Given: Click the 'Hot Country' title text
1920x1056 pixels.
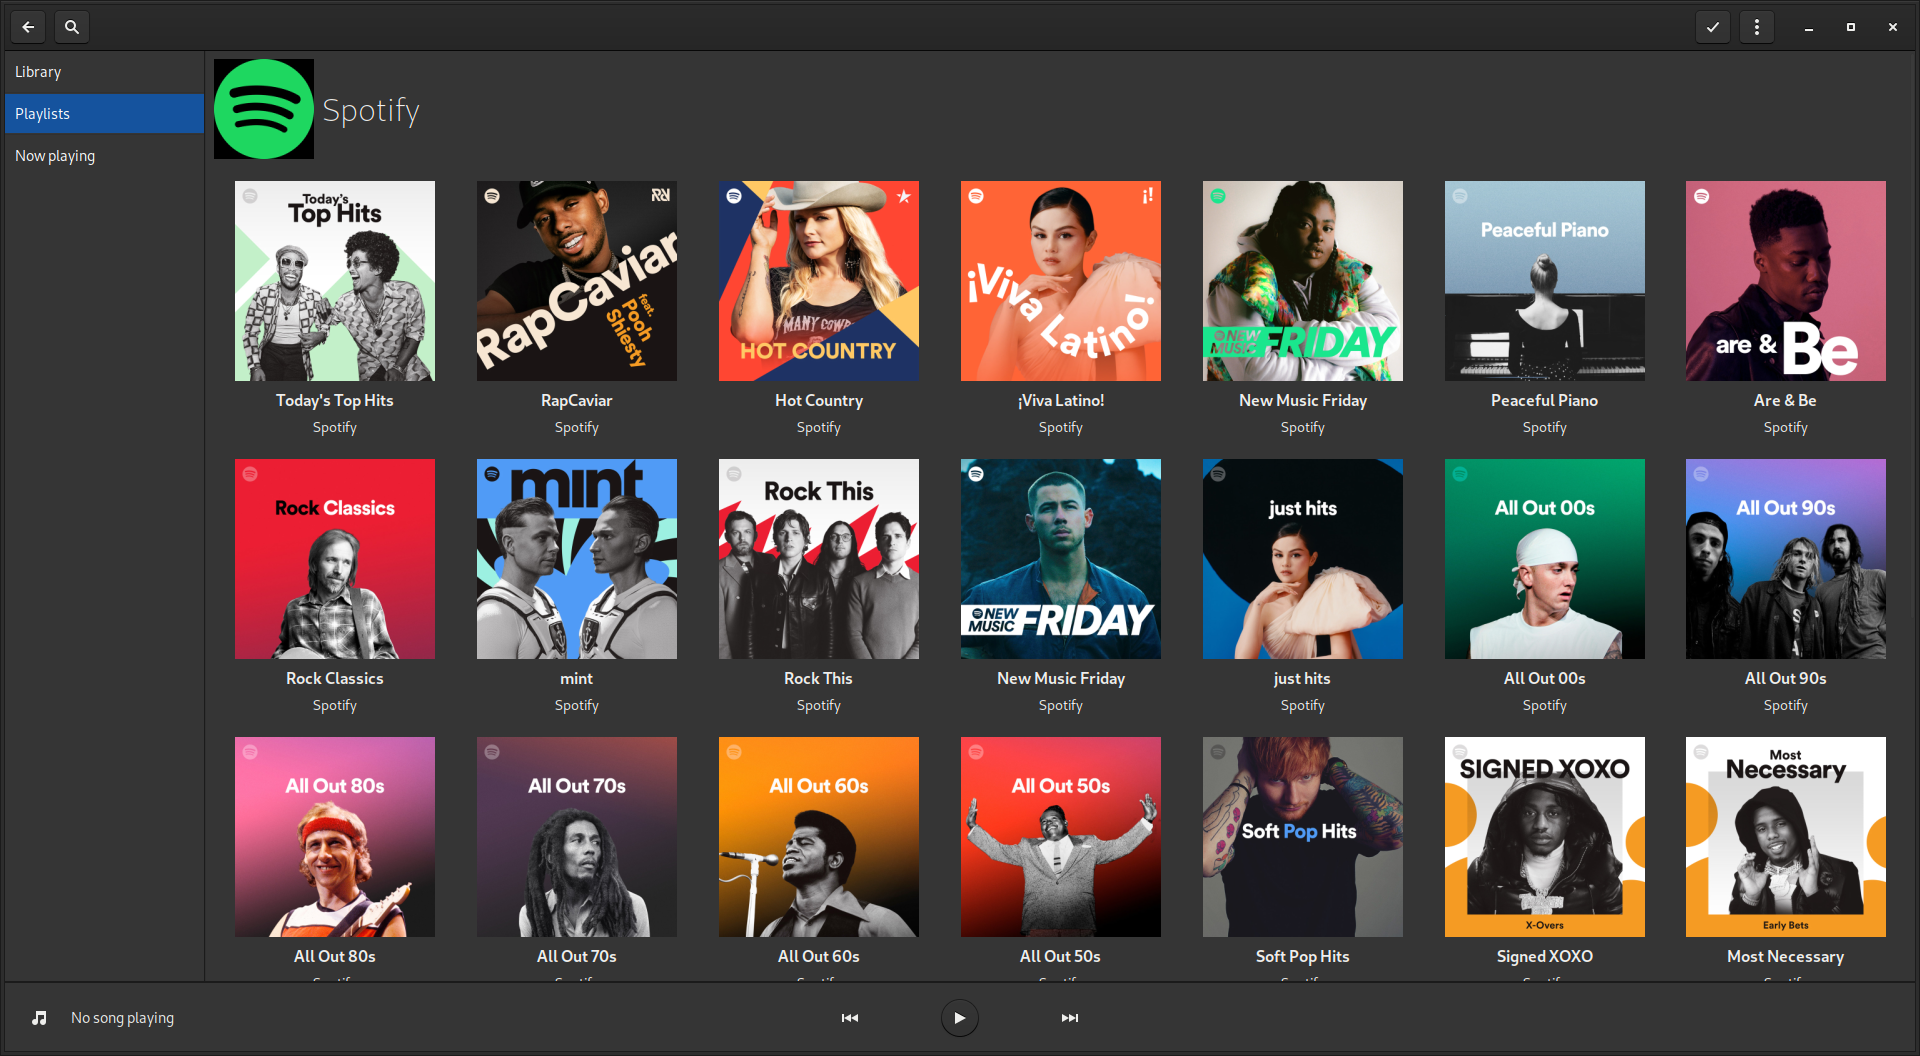Looking at the screenshot, I should tap(819, 400).
